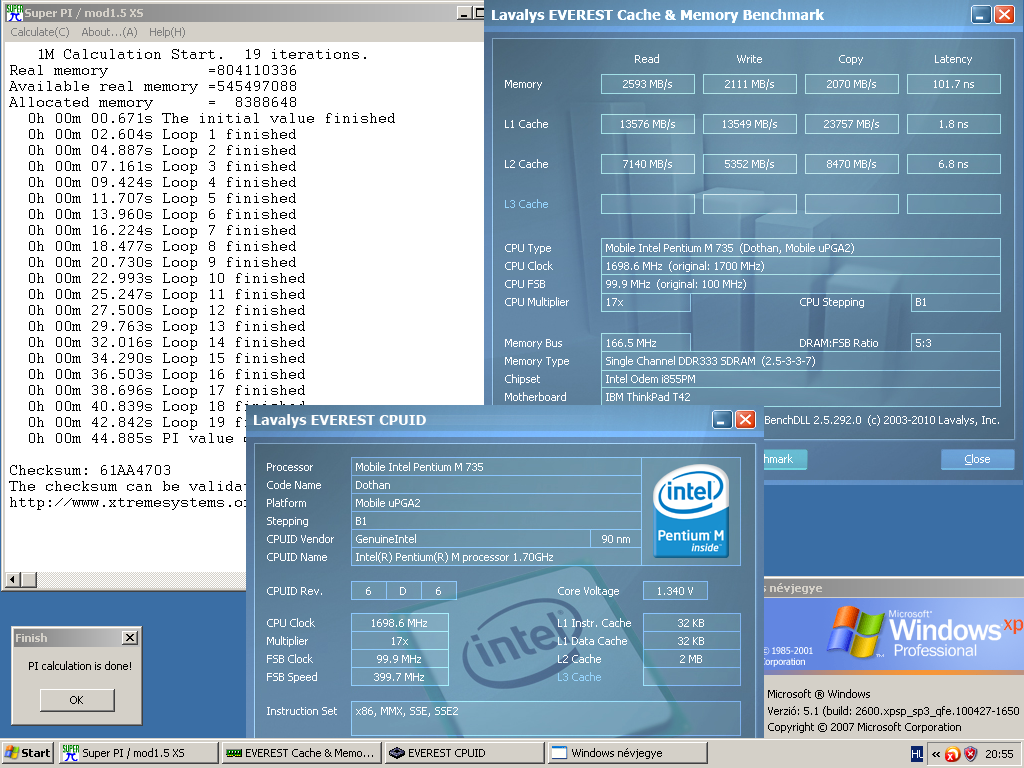Click the CPU Type field Mobile Intel Pentium M 735

click(x=801, y=248)
